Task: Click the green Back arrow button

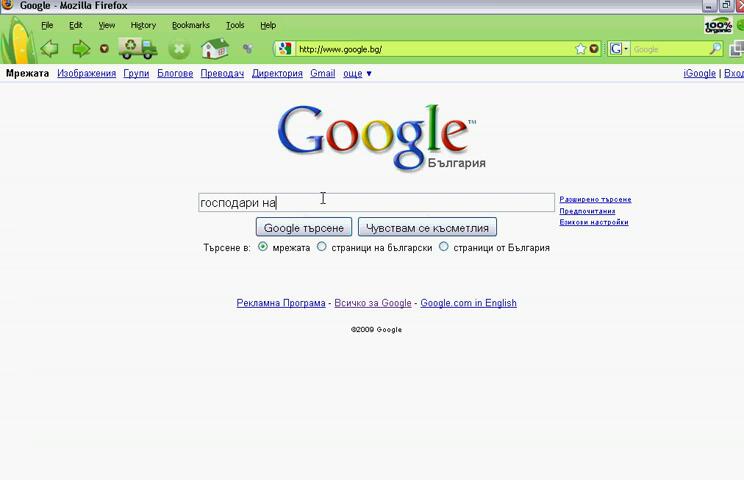Action: (x=49, y=48)
